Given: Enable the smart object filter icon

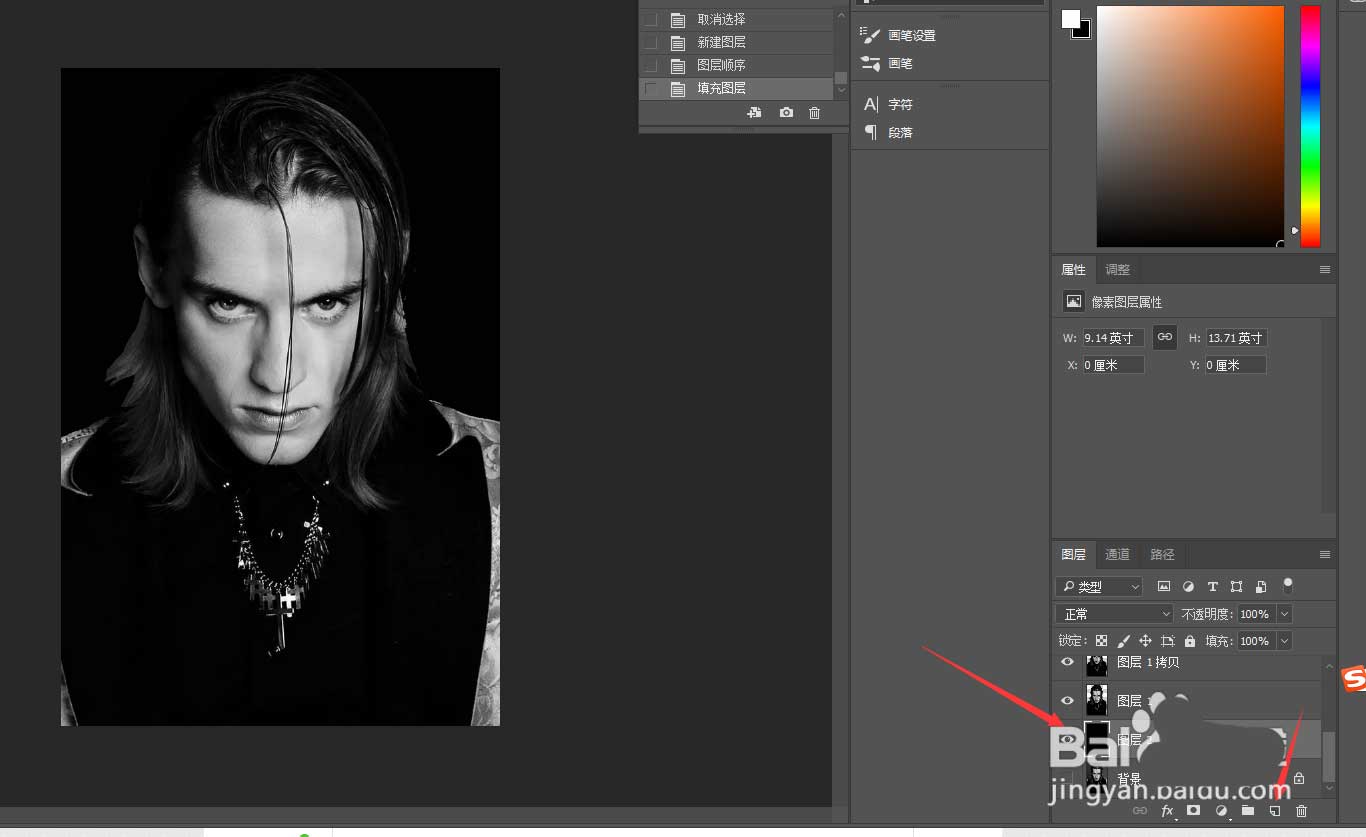Looking at the screenshot, I should pos(1261,587).
